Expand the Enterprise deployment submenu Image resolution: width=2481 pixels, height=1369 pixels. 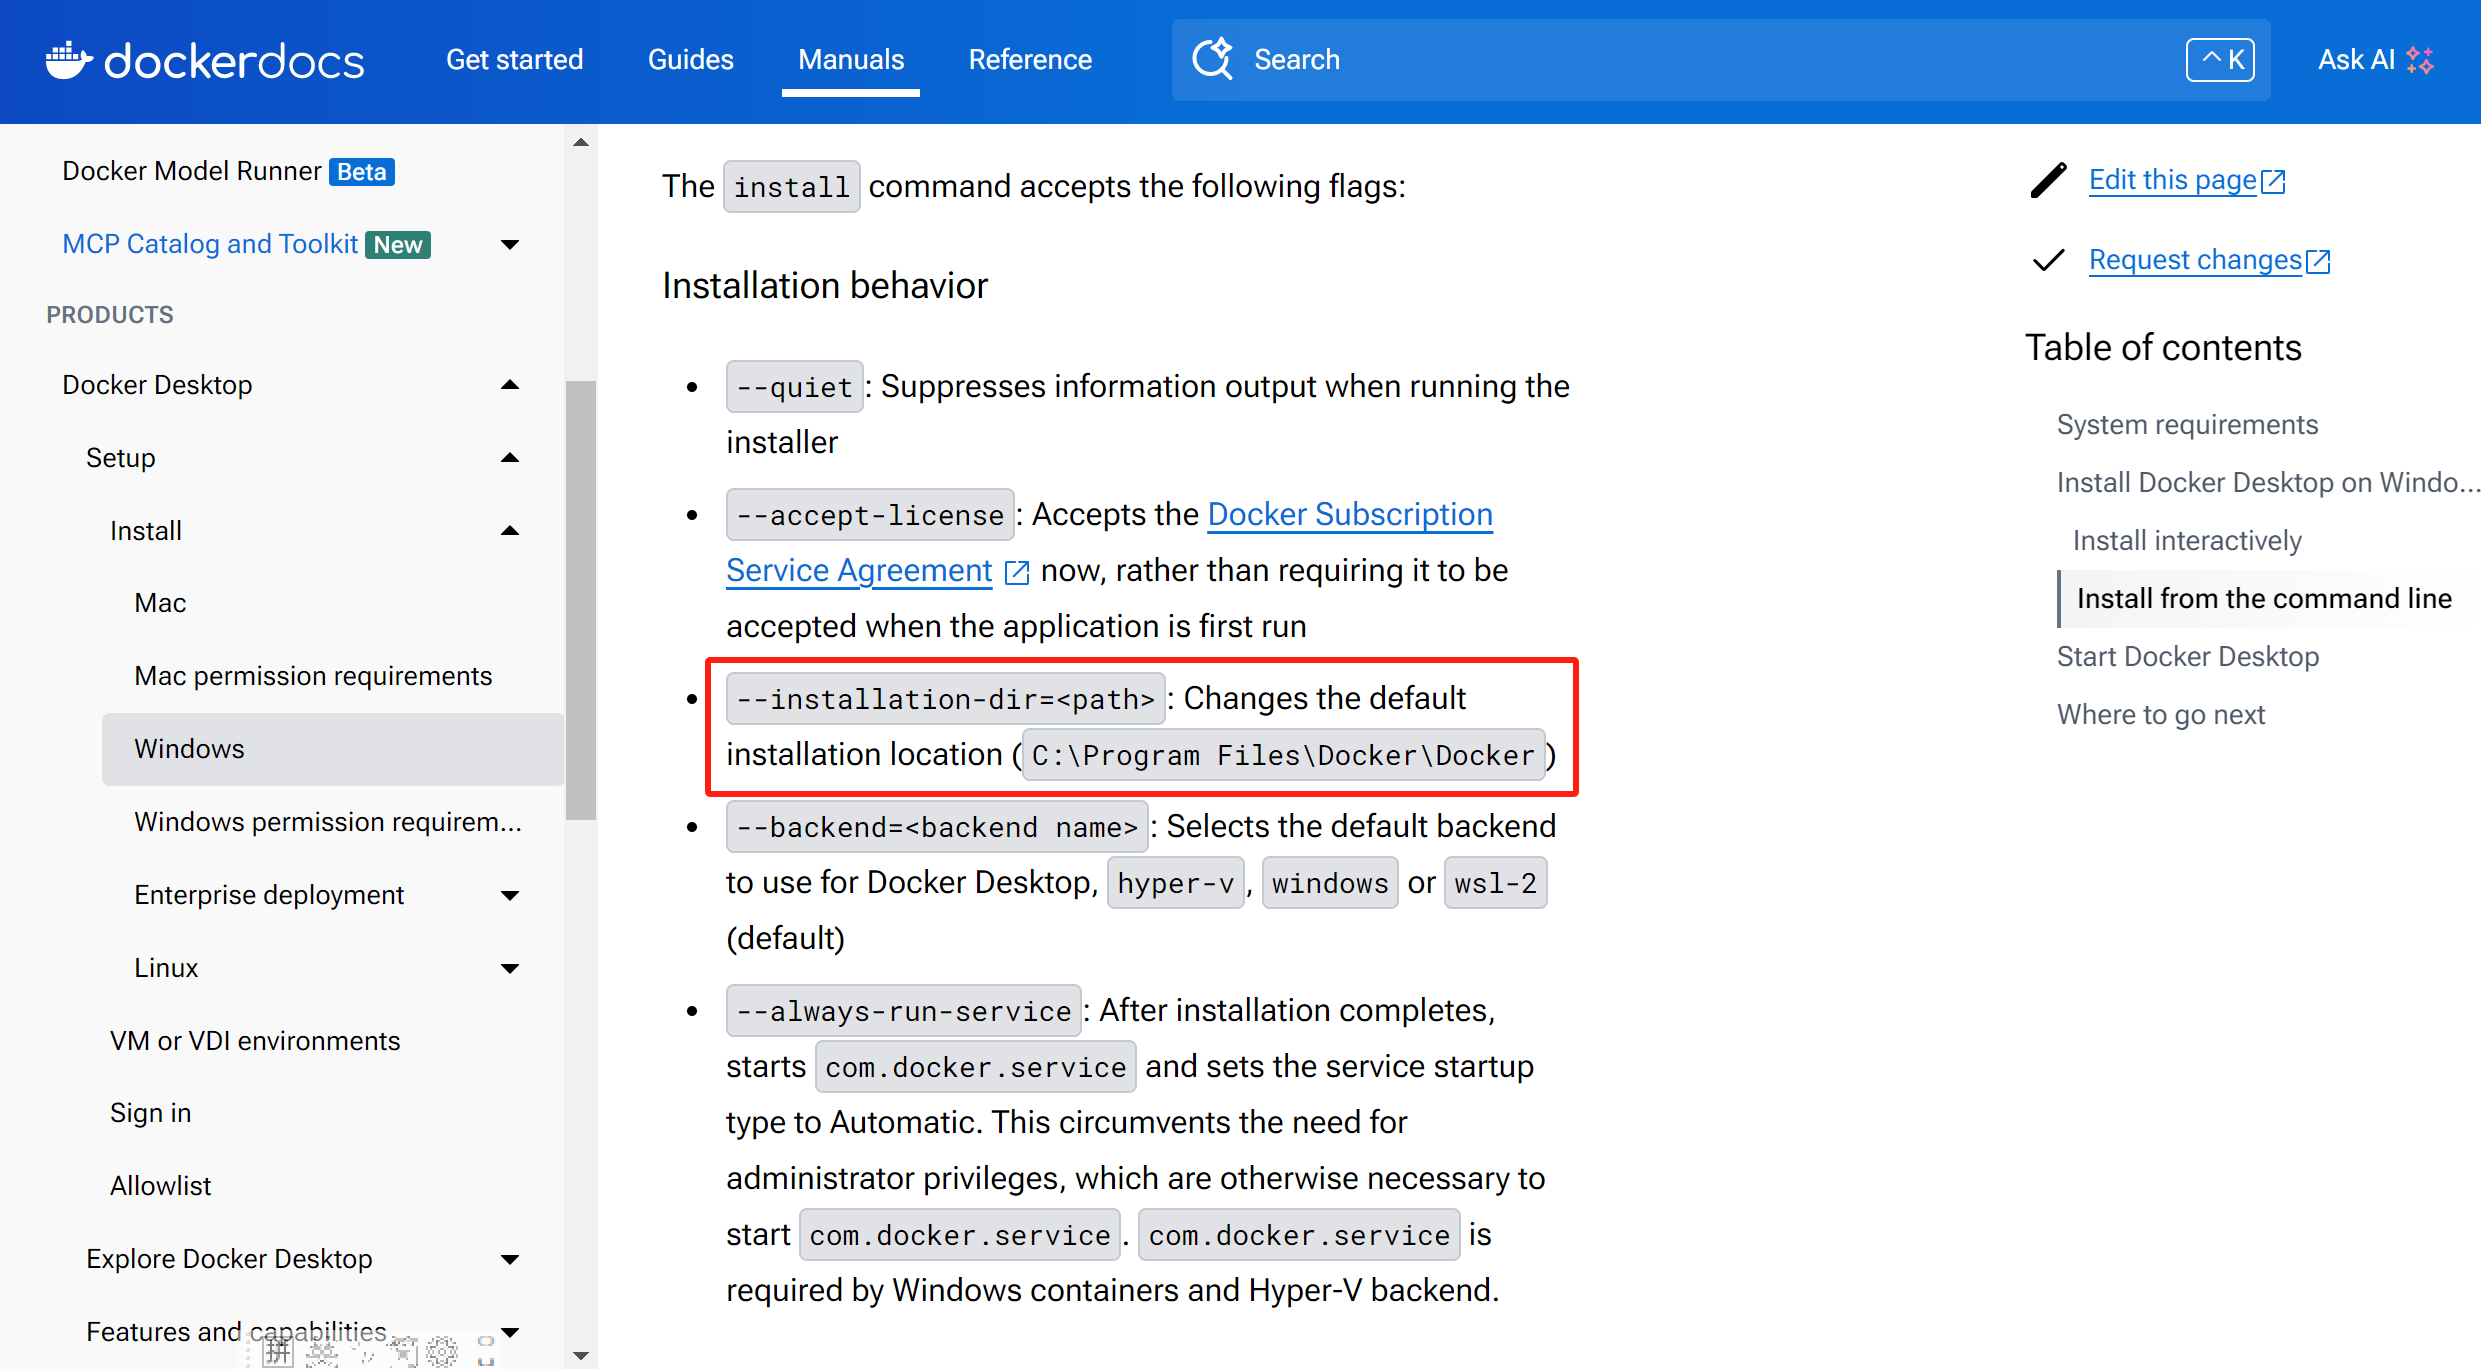tap(510, 896)
